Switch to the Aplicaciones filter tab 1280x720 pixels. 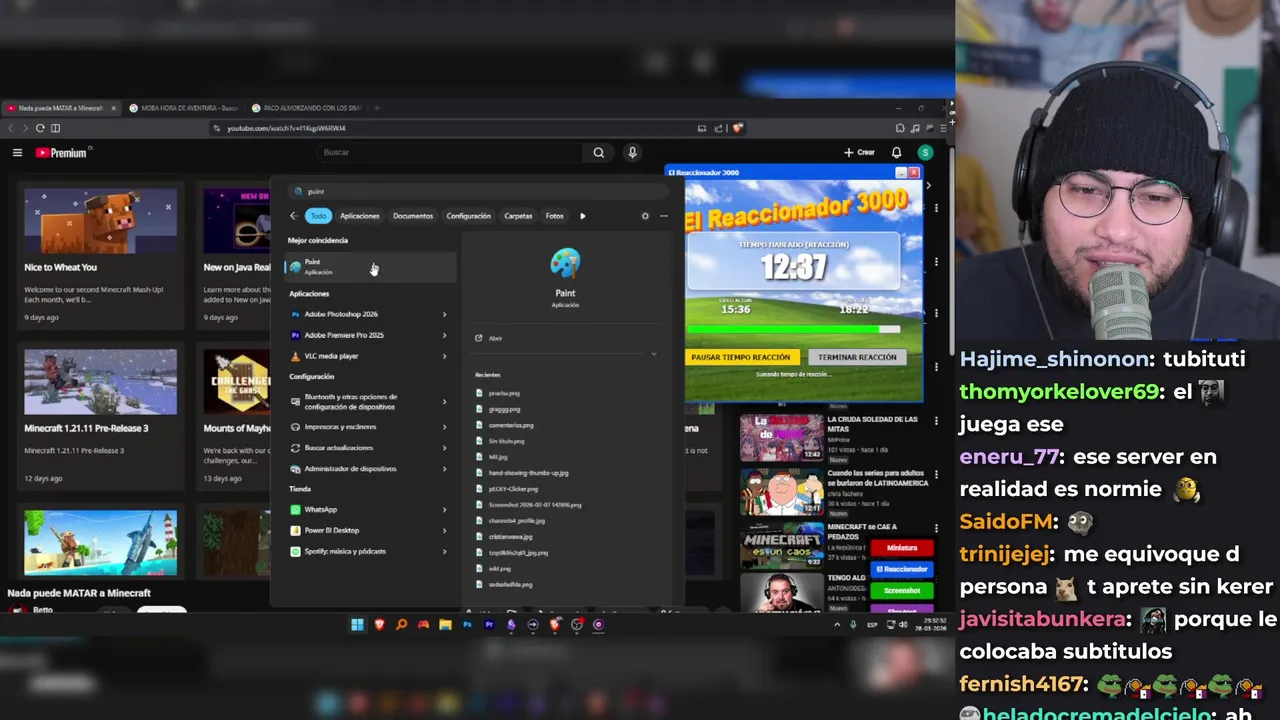360,216
